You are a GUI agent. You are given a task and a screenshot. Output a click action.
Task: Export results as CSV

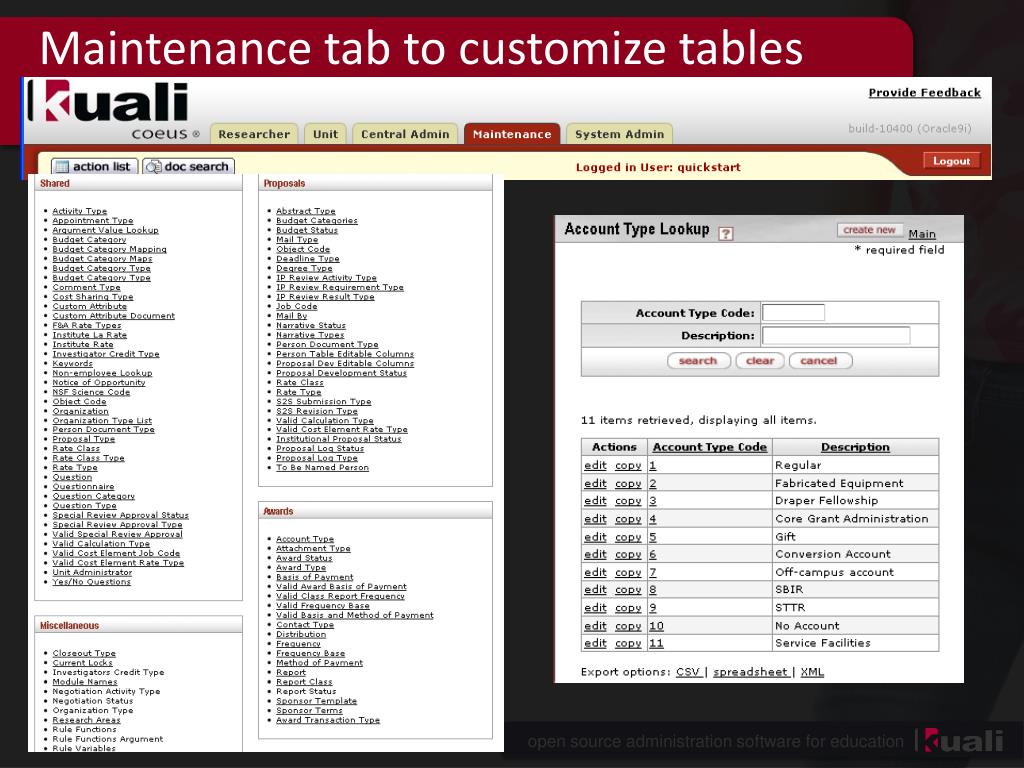coord(688,672)
